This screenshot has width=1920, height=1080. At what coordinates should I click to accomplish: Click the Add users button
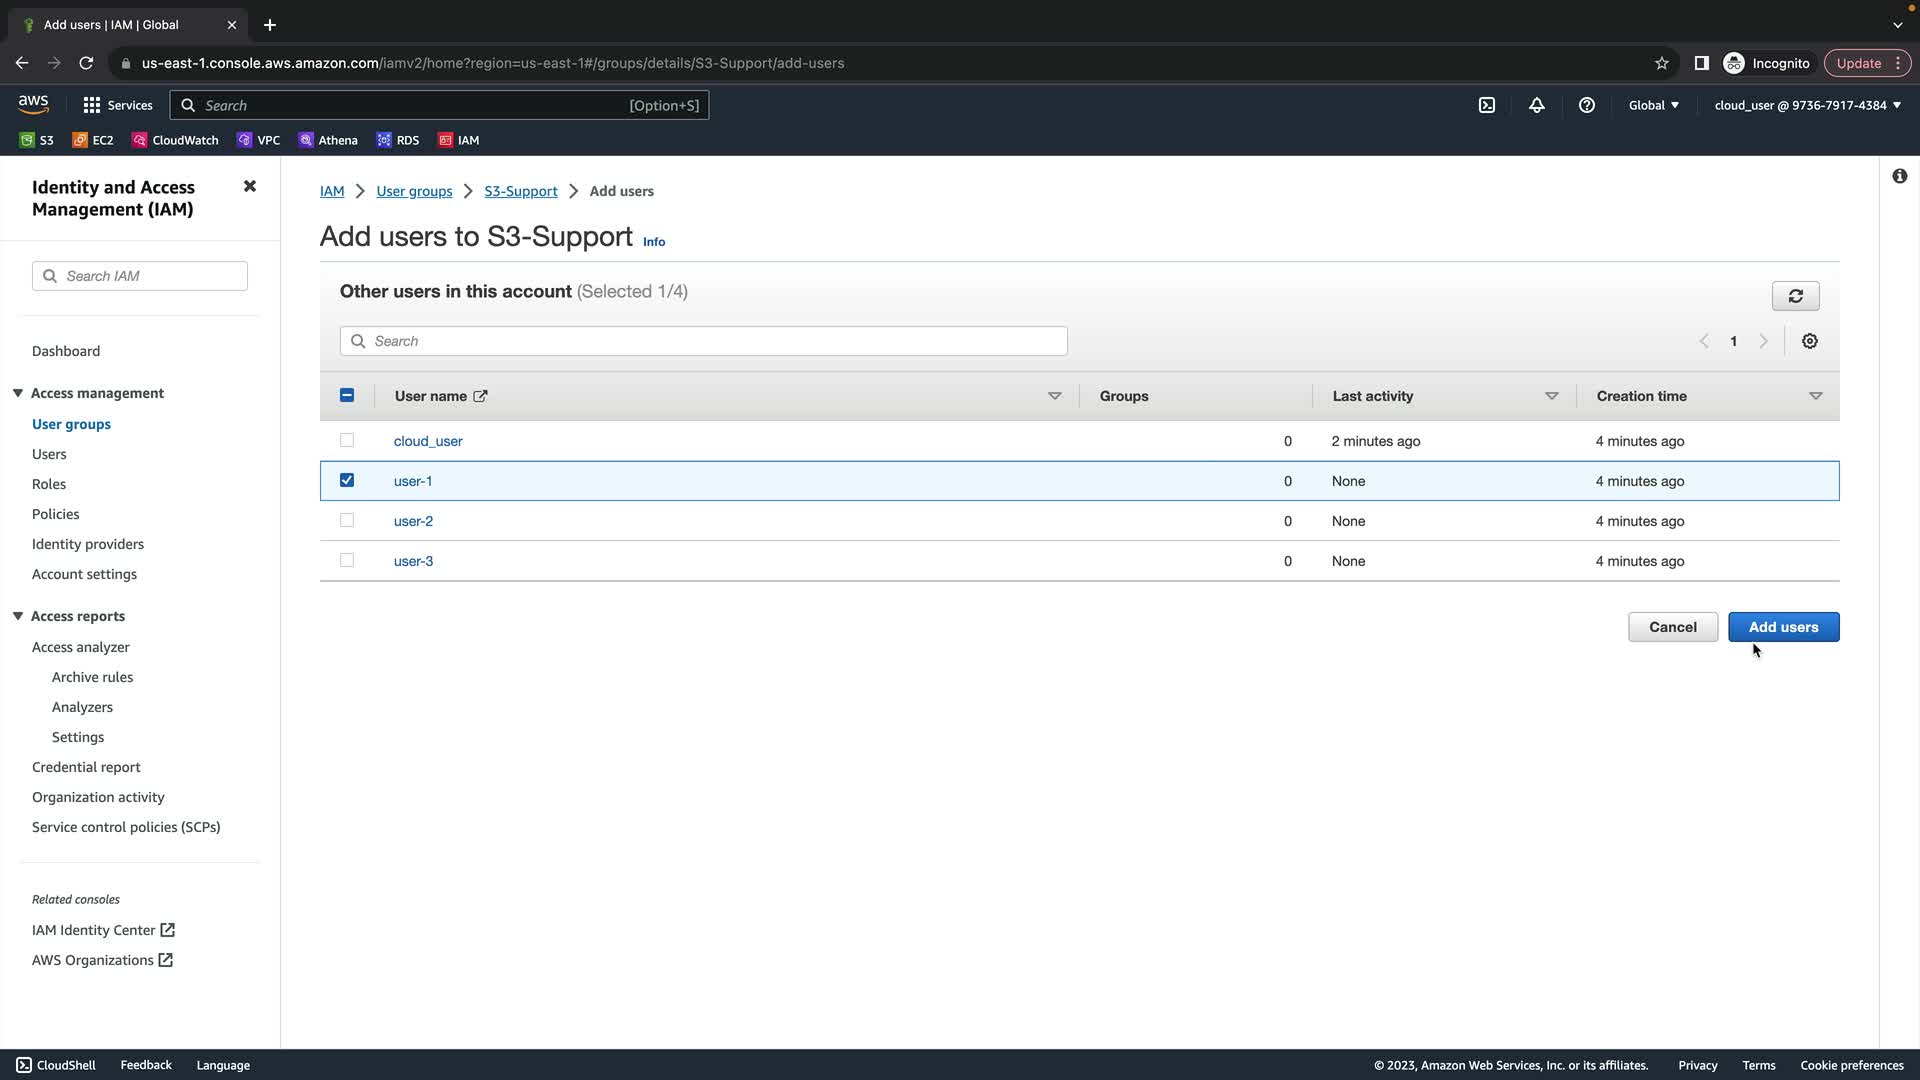1783,627
